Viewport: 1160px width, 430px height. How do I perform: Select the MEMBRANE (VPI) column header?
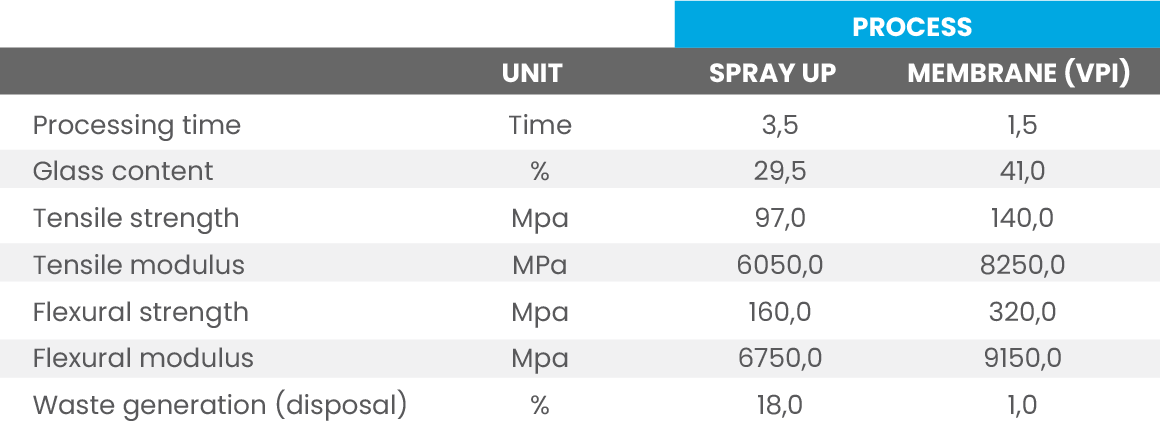tap(1018, 73)
